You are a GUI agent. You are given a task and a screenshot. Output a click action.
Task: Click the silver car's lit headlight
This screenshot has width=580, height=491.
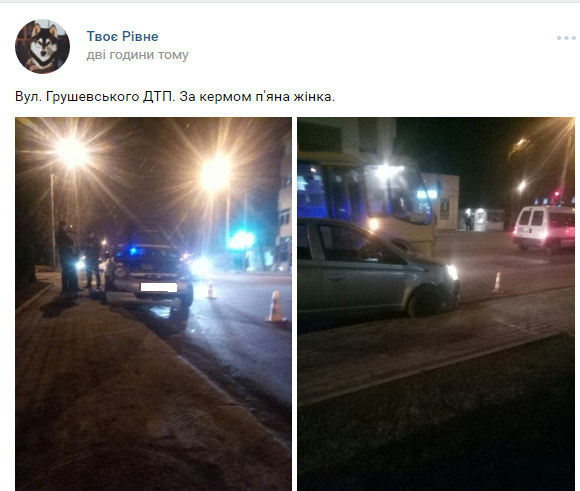click(453, 272)
